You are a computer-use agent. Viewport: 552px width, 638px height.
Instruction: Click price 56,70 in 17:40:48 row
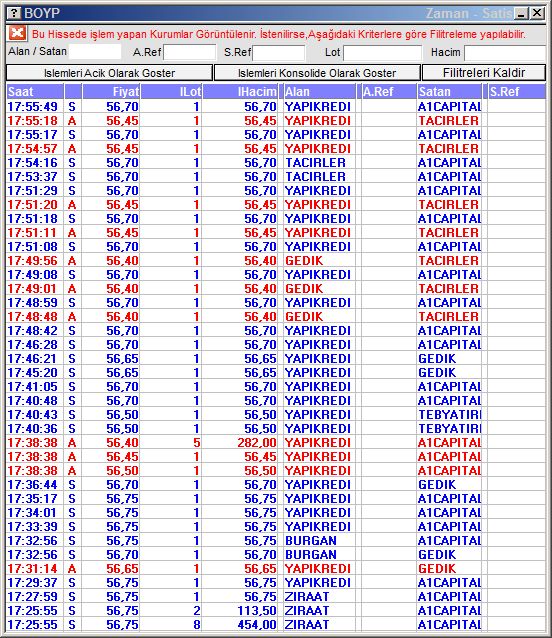[122, 401]
